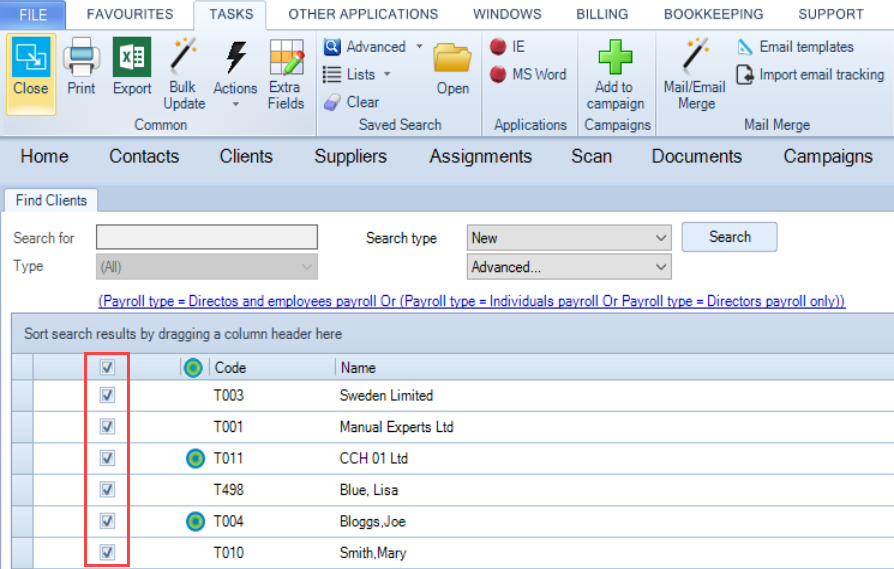Screen dimensions: 894x569
Task: Go to Home in navigation bar
Action: click(x=44, y=156)
